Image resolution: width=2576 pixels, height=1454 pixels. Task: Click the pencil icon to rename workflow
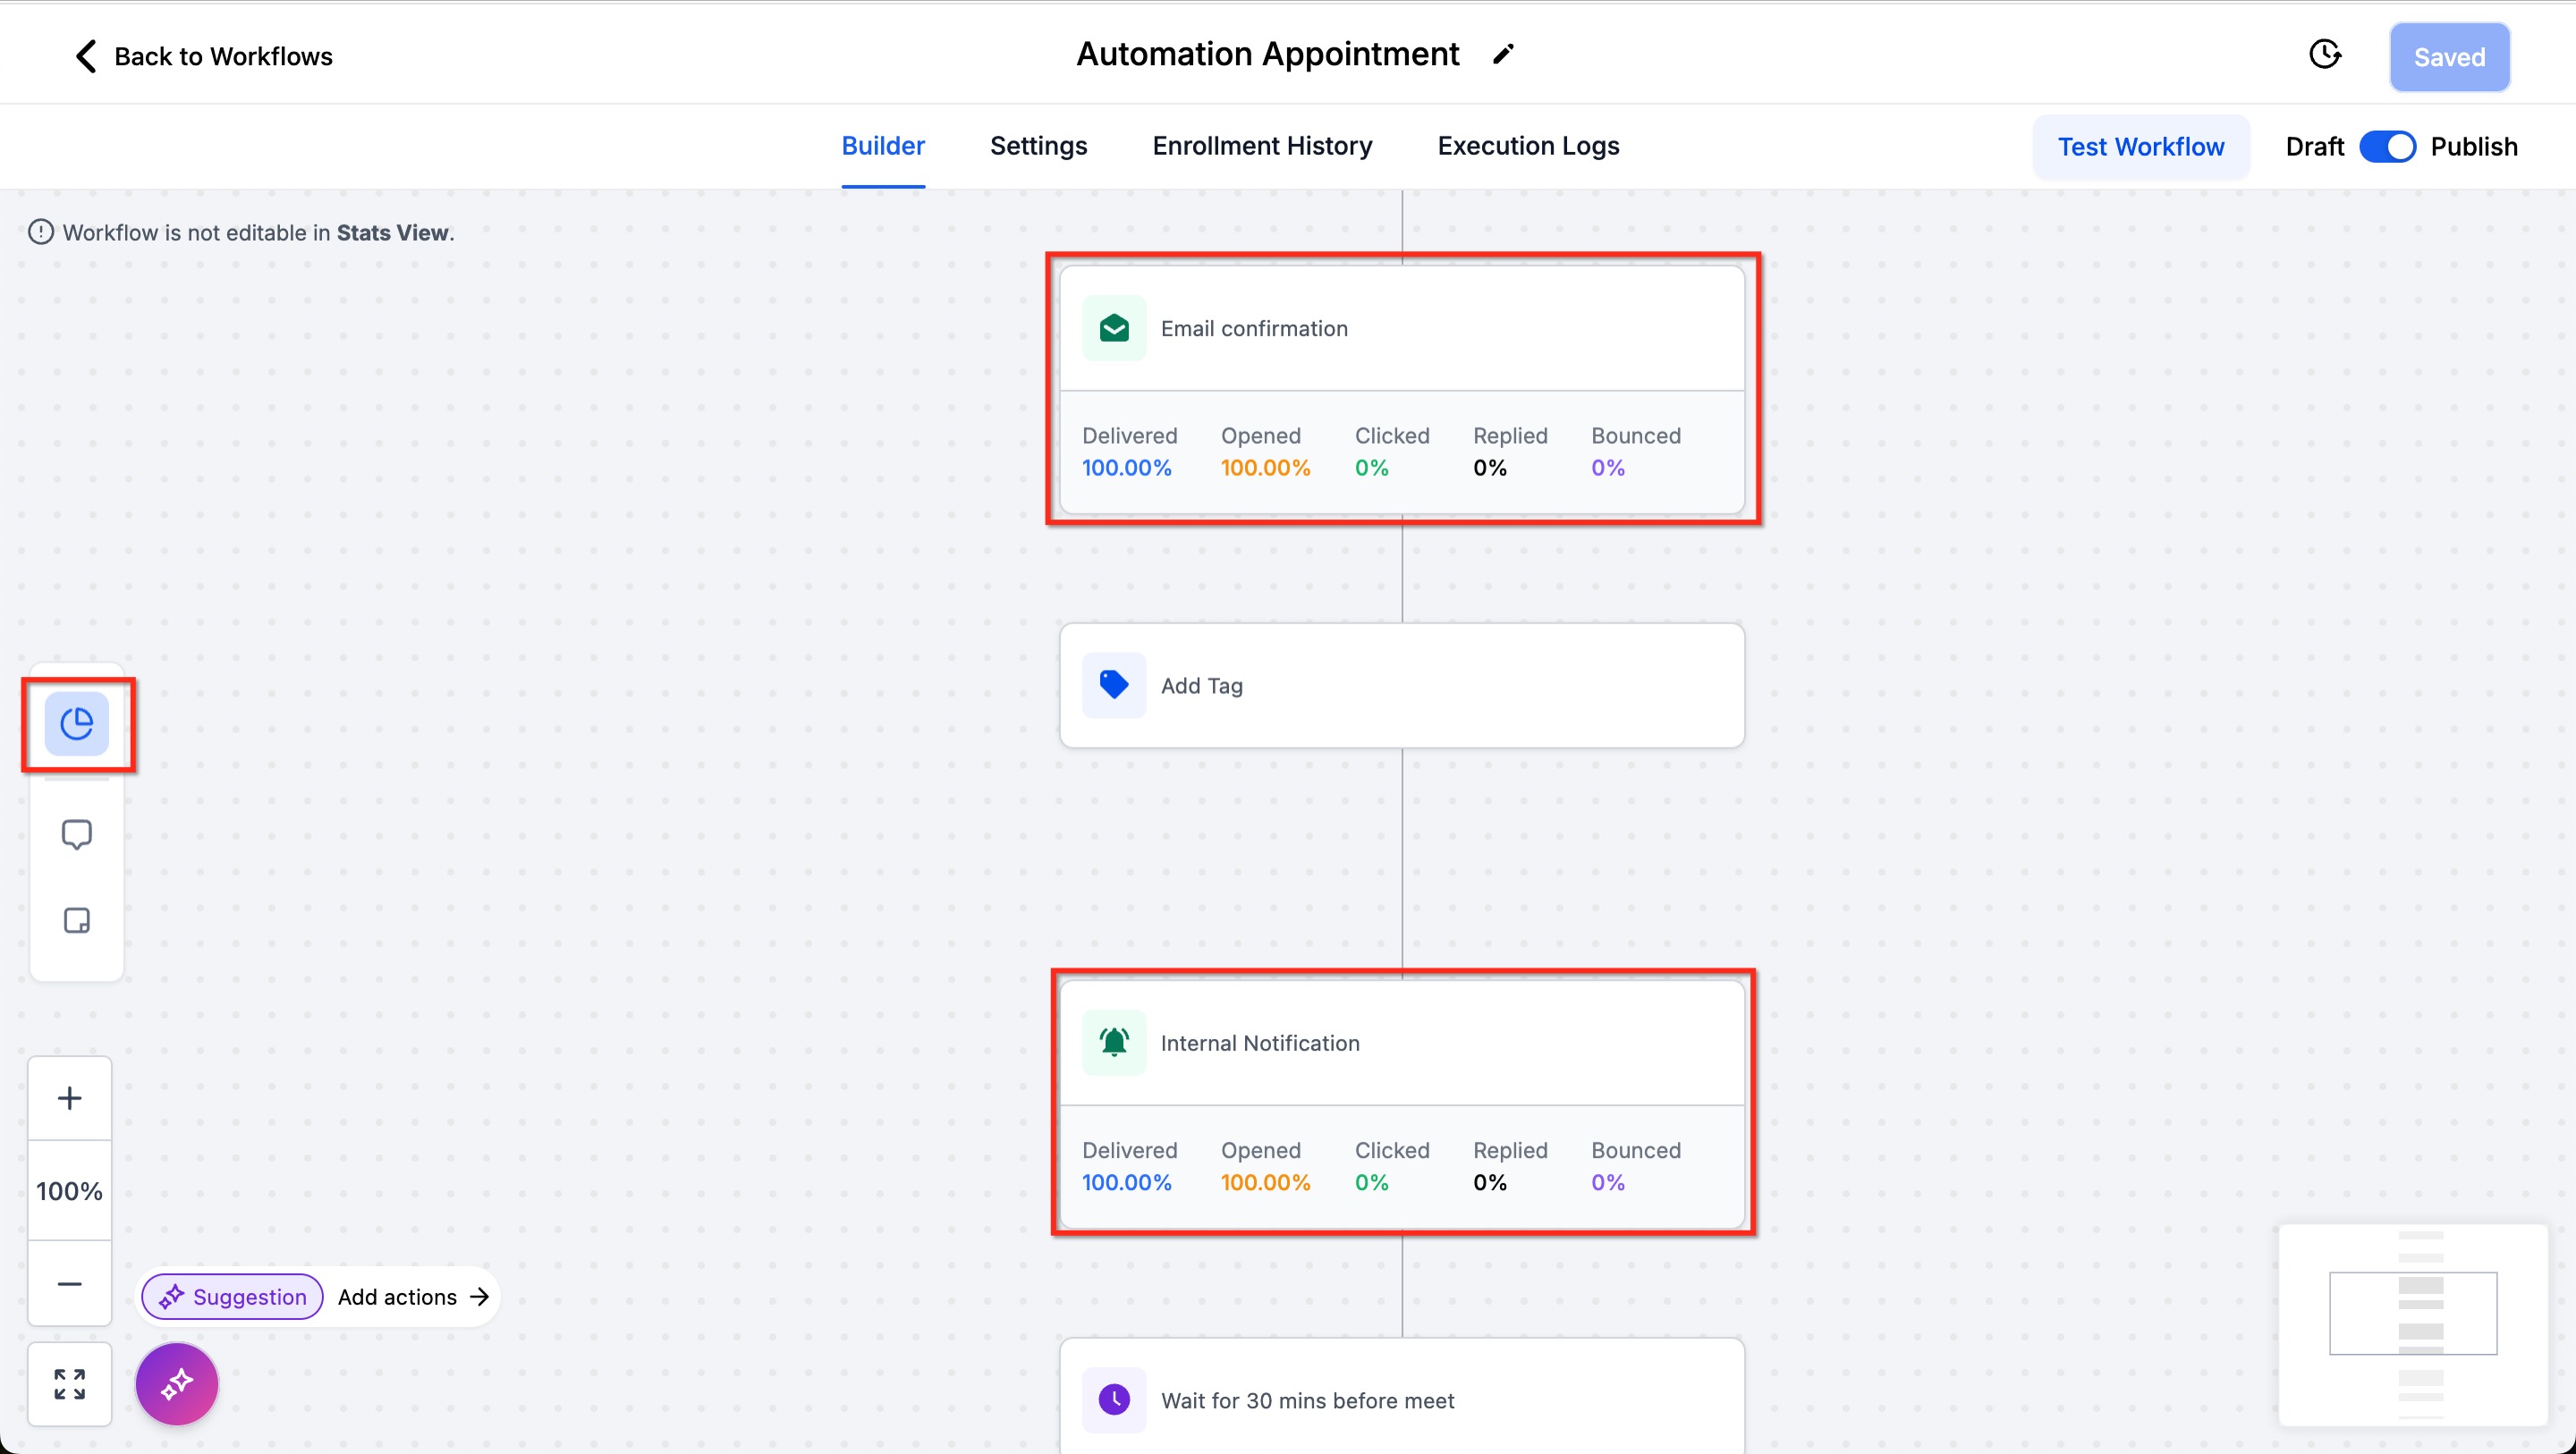pyautogui.click(x=1503, y=54)
